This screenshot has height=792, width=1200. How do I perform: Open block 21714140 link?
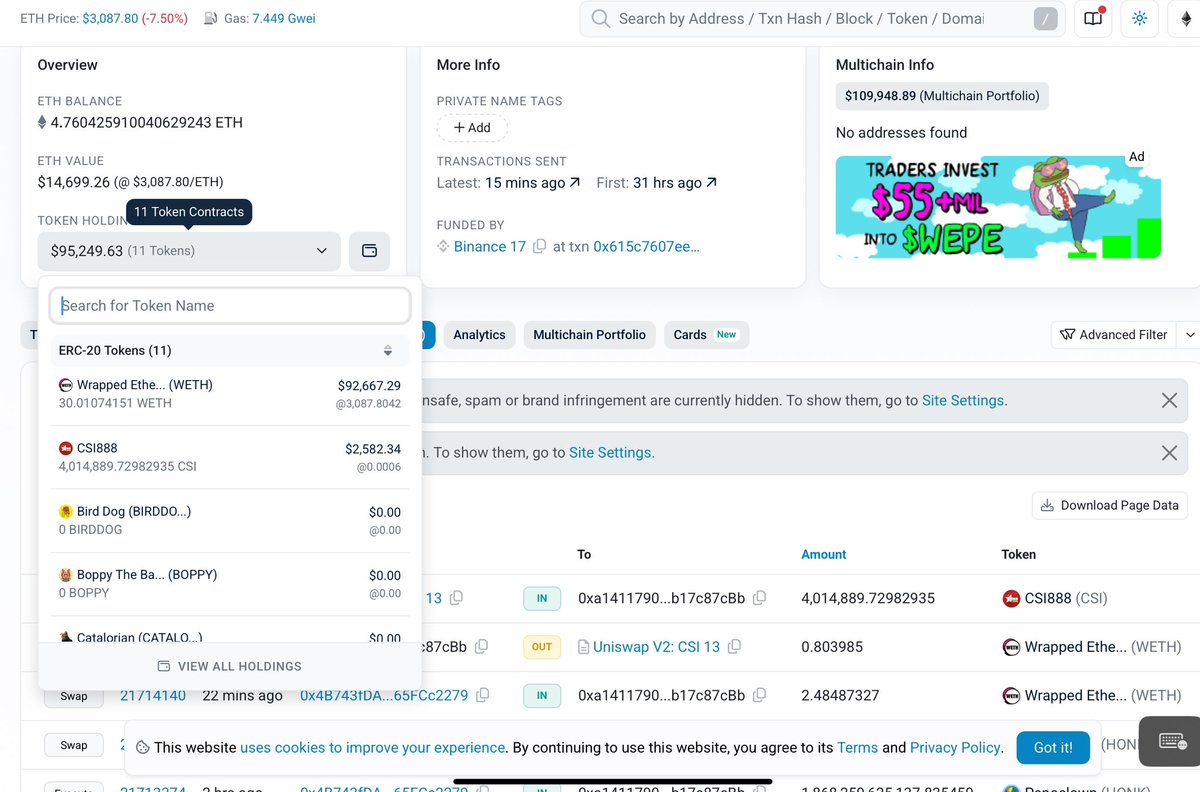pyautogui.click(x=153, y=695)
